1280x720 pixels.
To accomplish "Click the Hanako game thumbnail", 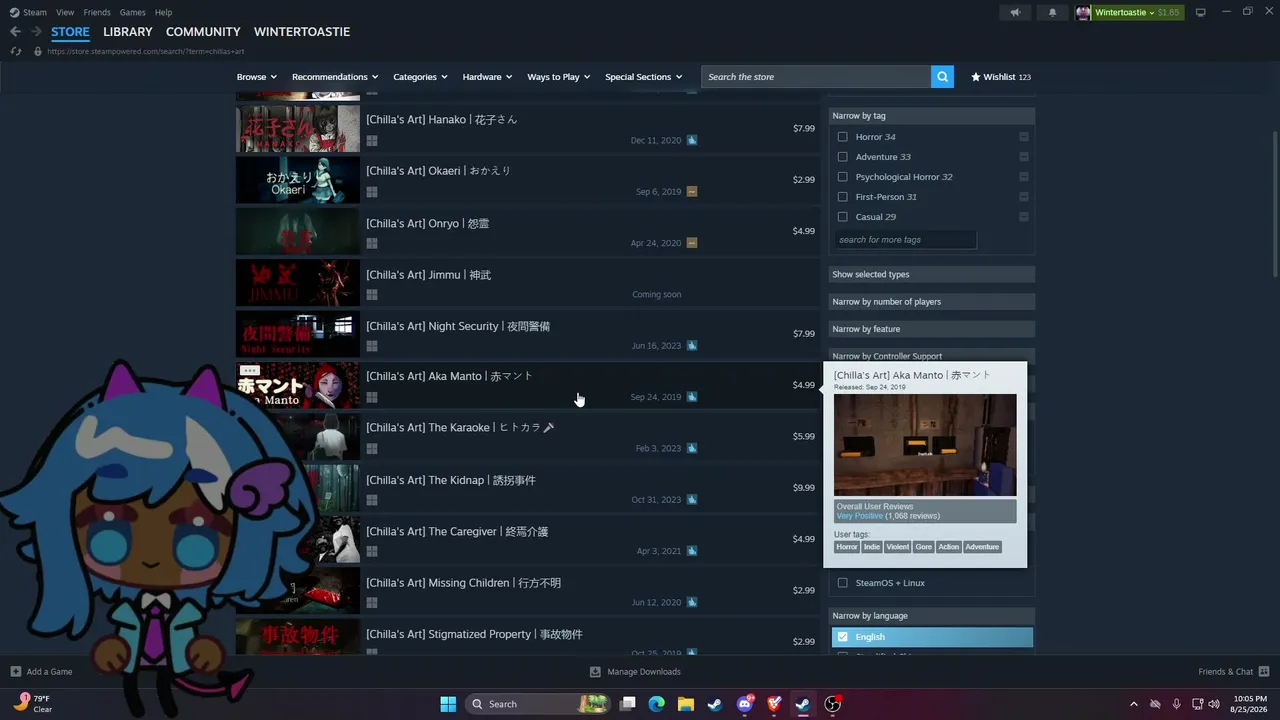I will point(298,129).
